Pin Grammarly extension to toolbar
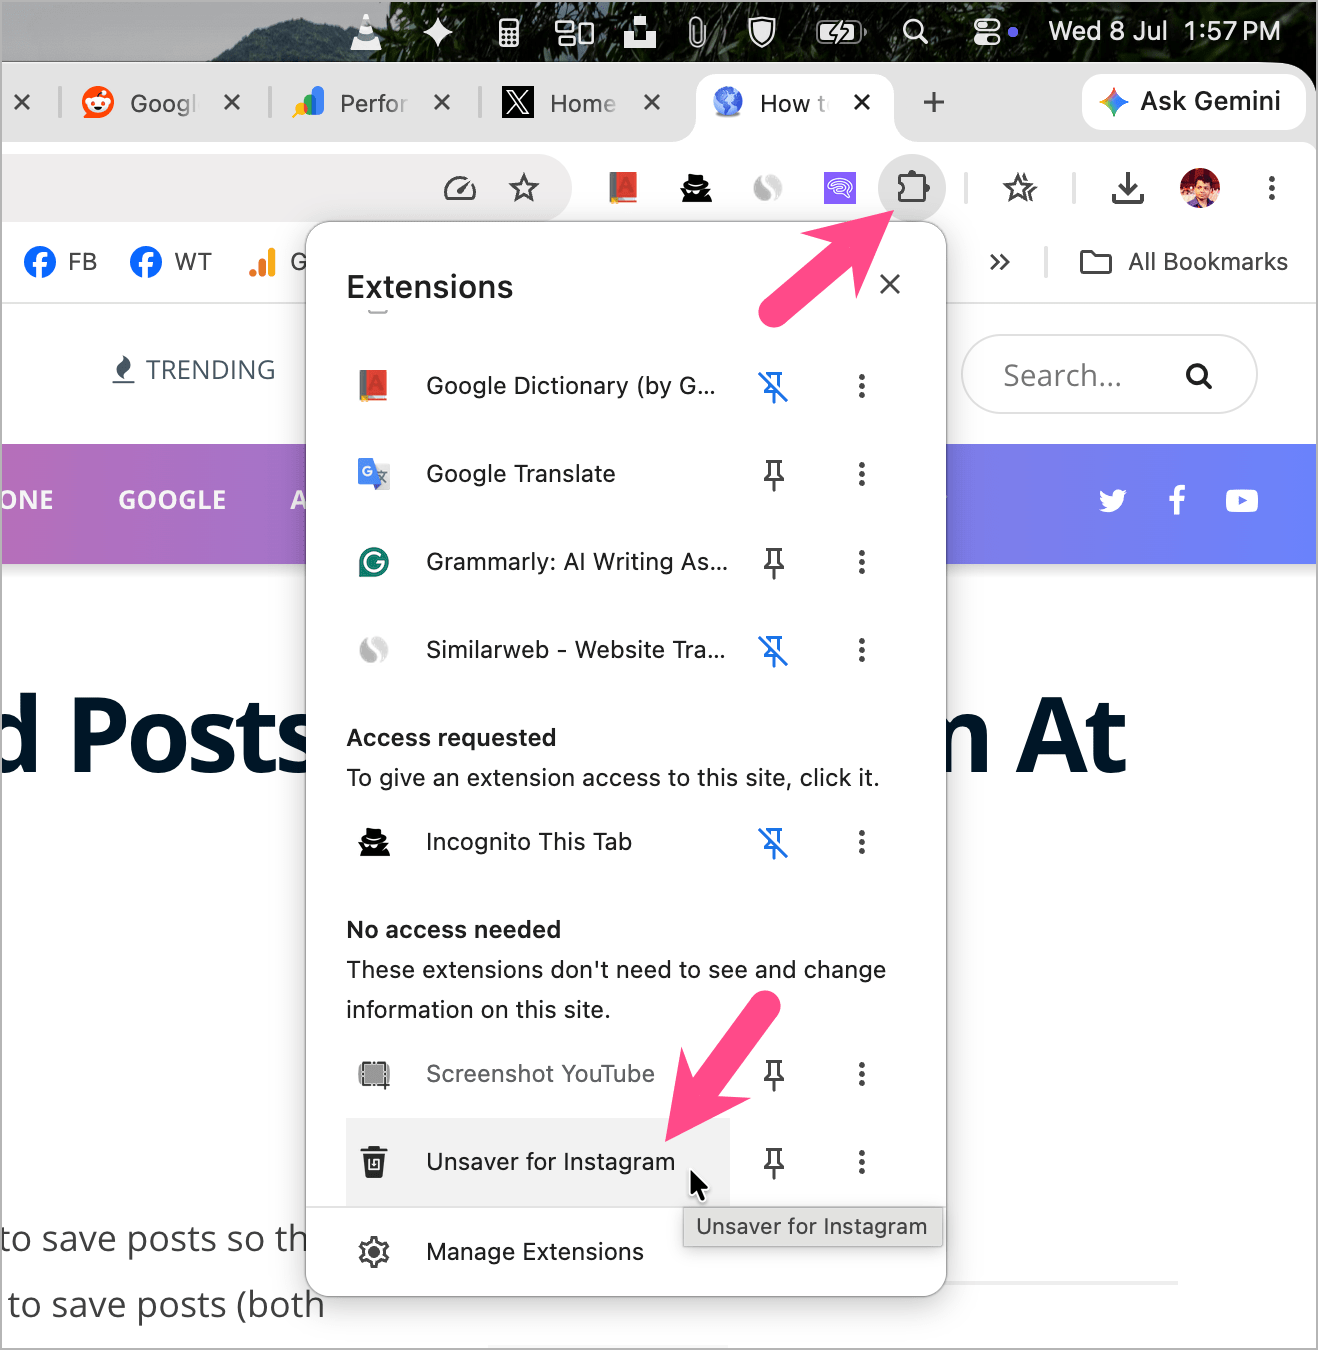The width and height of the screenshot is (1318, 1350). [x=773, y=562]
